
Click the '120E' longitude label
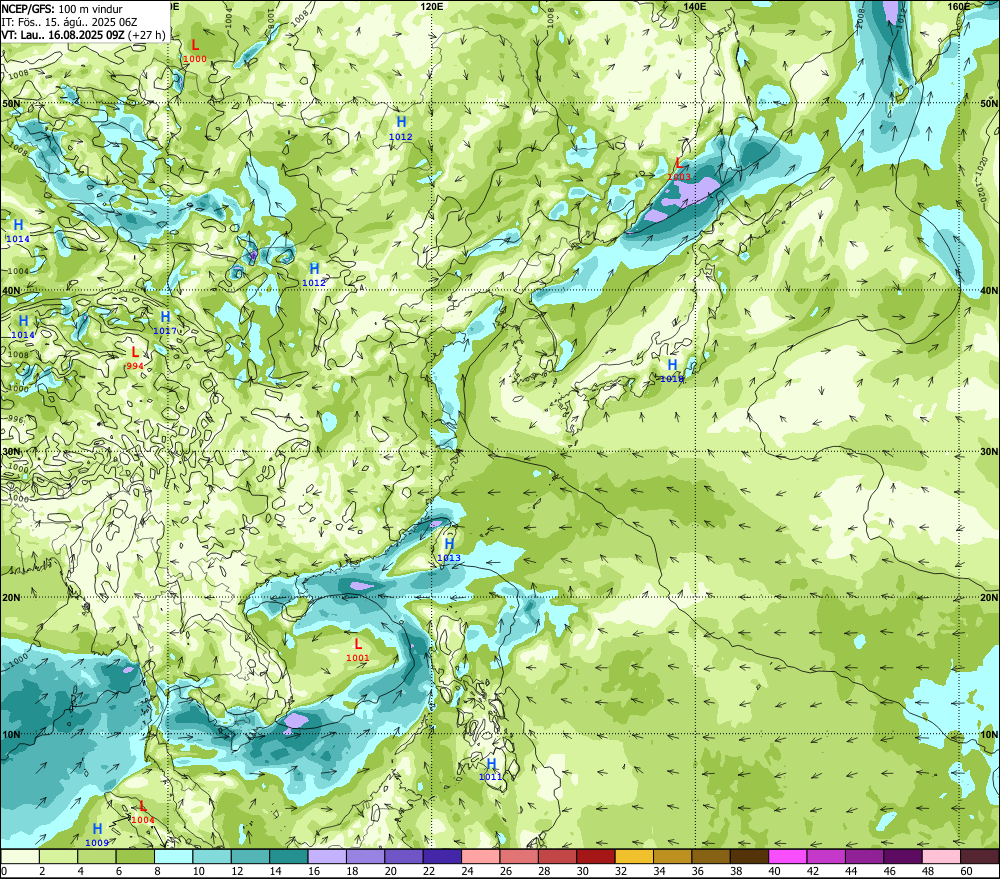432,6
